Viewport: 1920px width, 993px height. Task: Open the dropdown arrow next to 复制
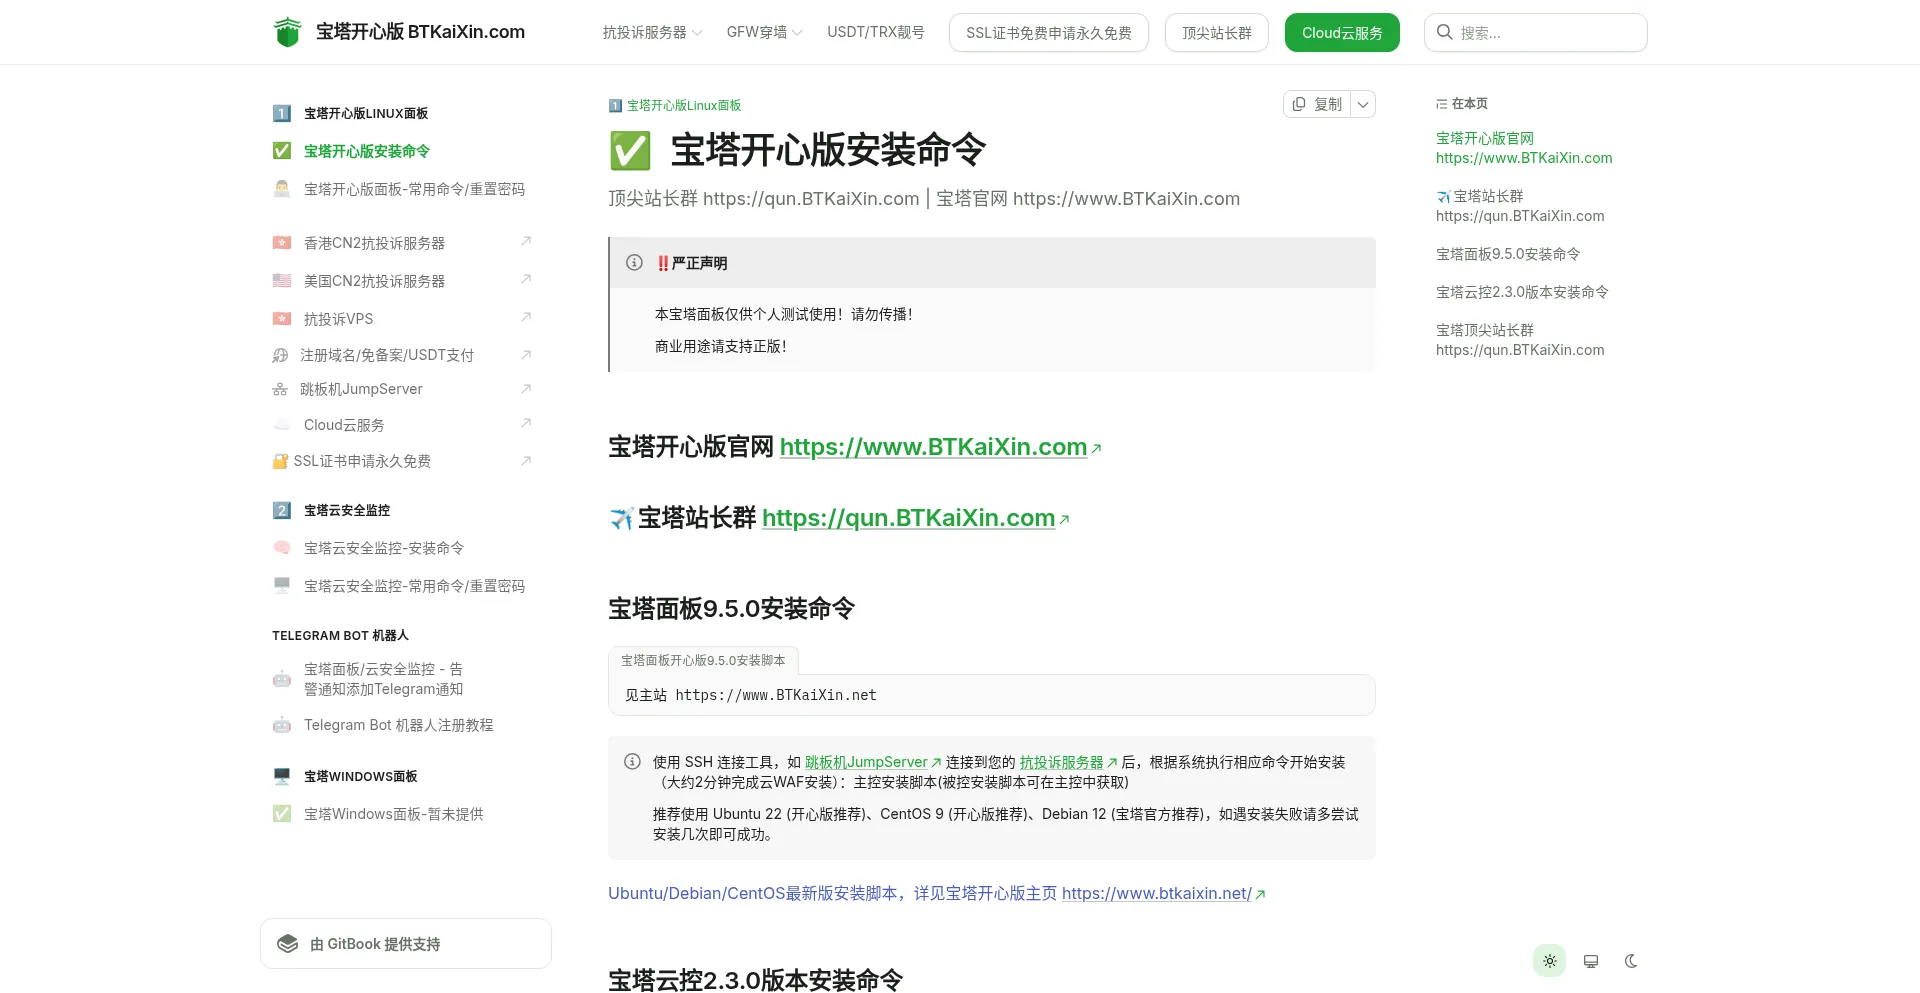click(x=1363, y=104)
